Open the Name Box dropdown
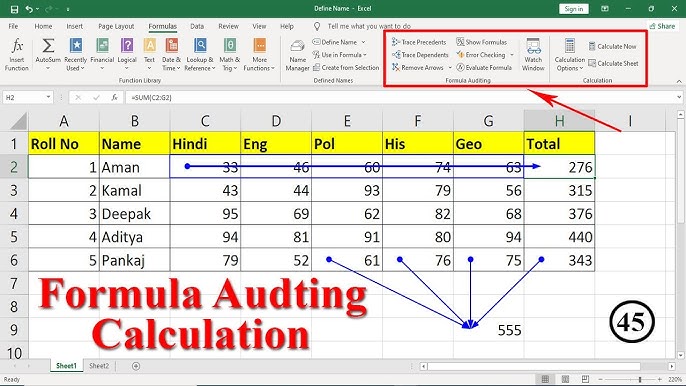 (x=48, y=97)
